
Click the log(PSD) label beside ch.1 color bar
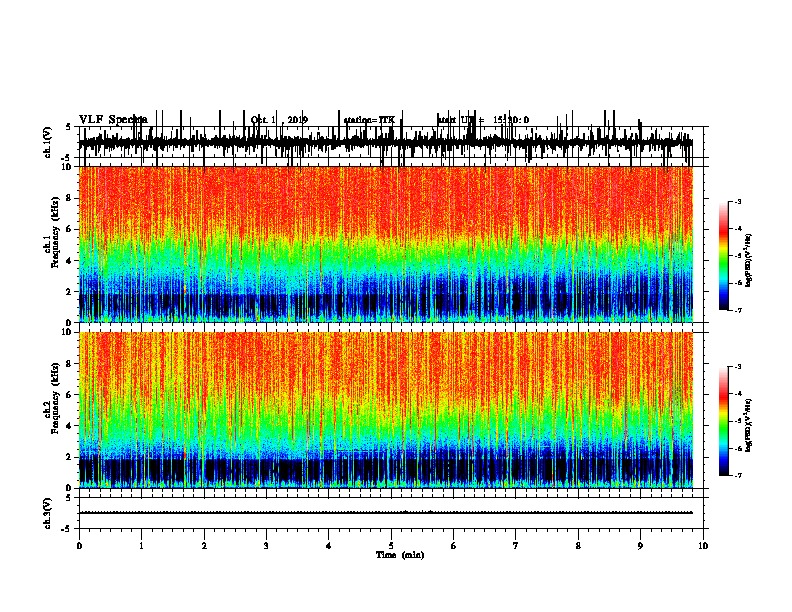click(x=749, y=260)
